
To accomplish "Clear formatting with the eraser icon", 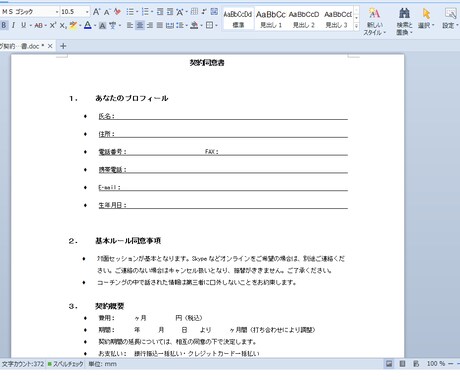I will tap(117, 12).
